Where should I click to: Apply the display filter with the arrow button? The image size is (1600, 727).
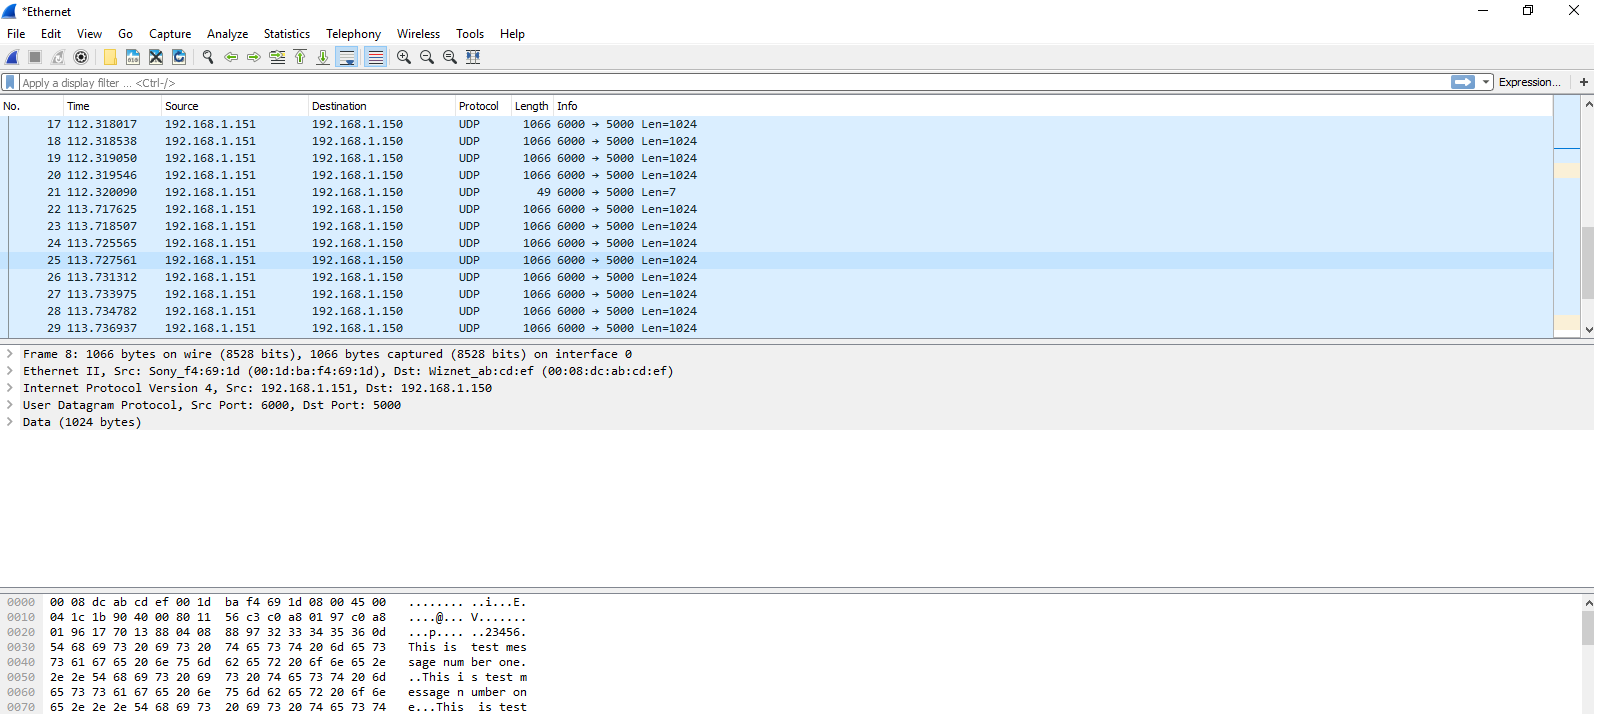coord(1463,82)
